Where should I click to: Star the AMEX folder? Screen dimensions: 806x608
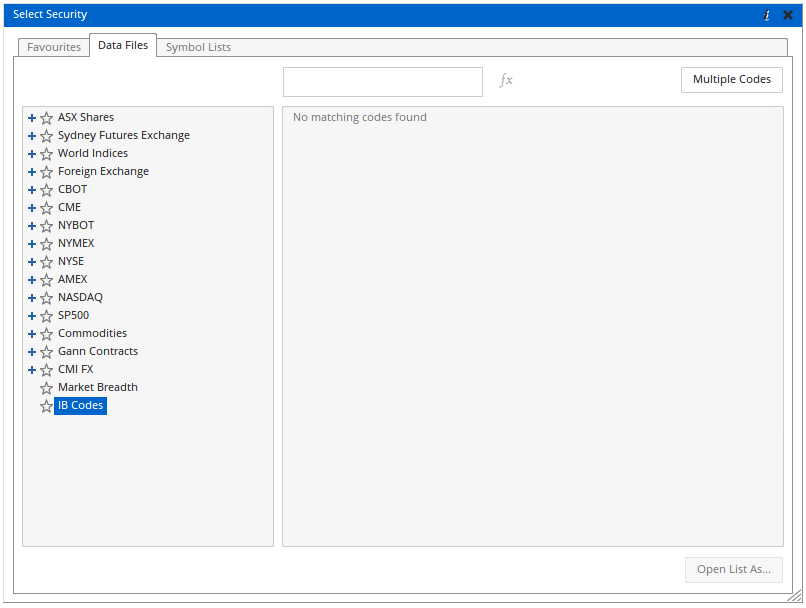click(x=46, y=280)
